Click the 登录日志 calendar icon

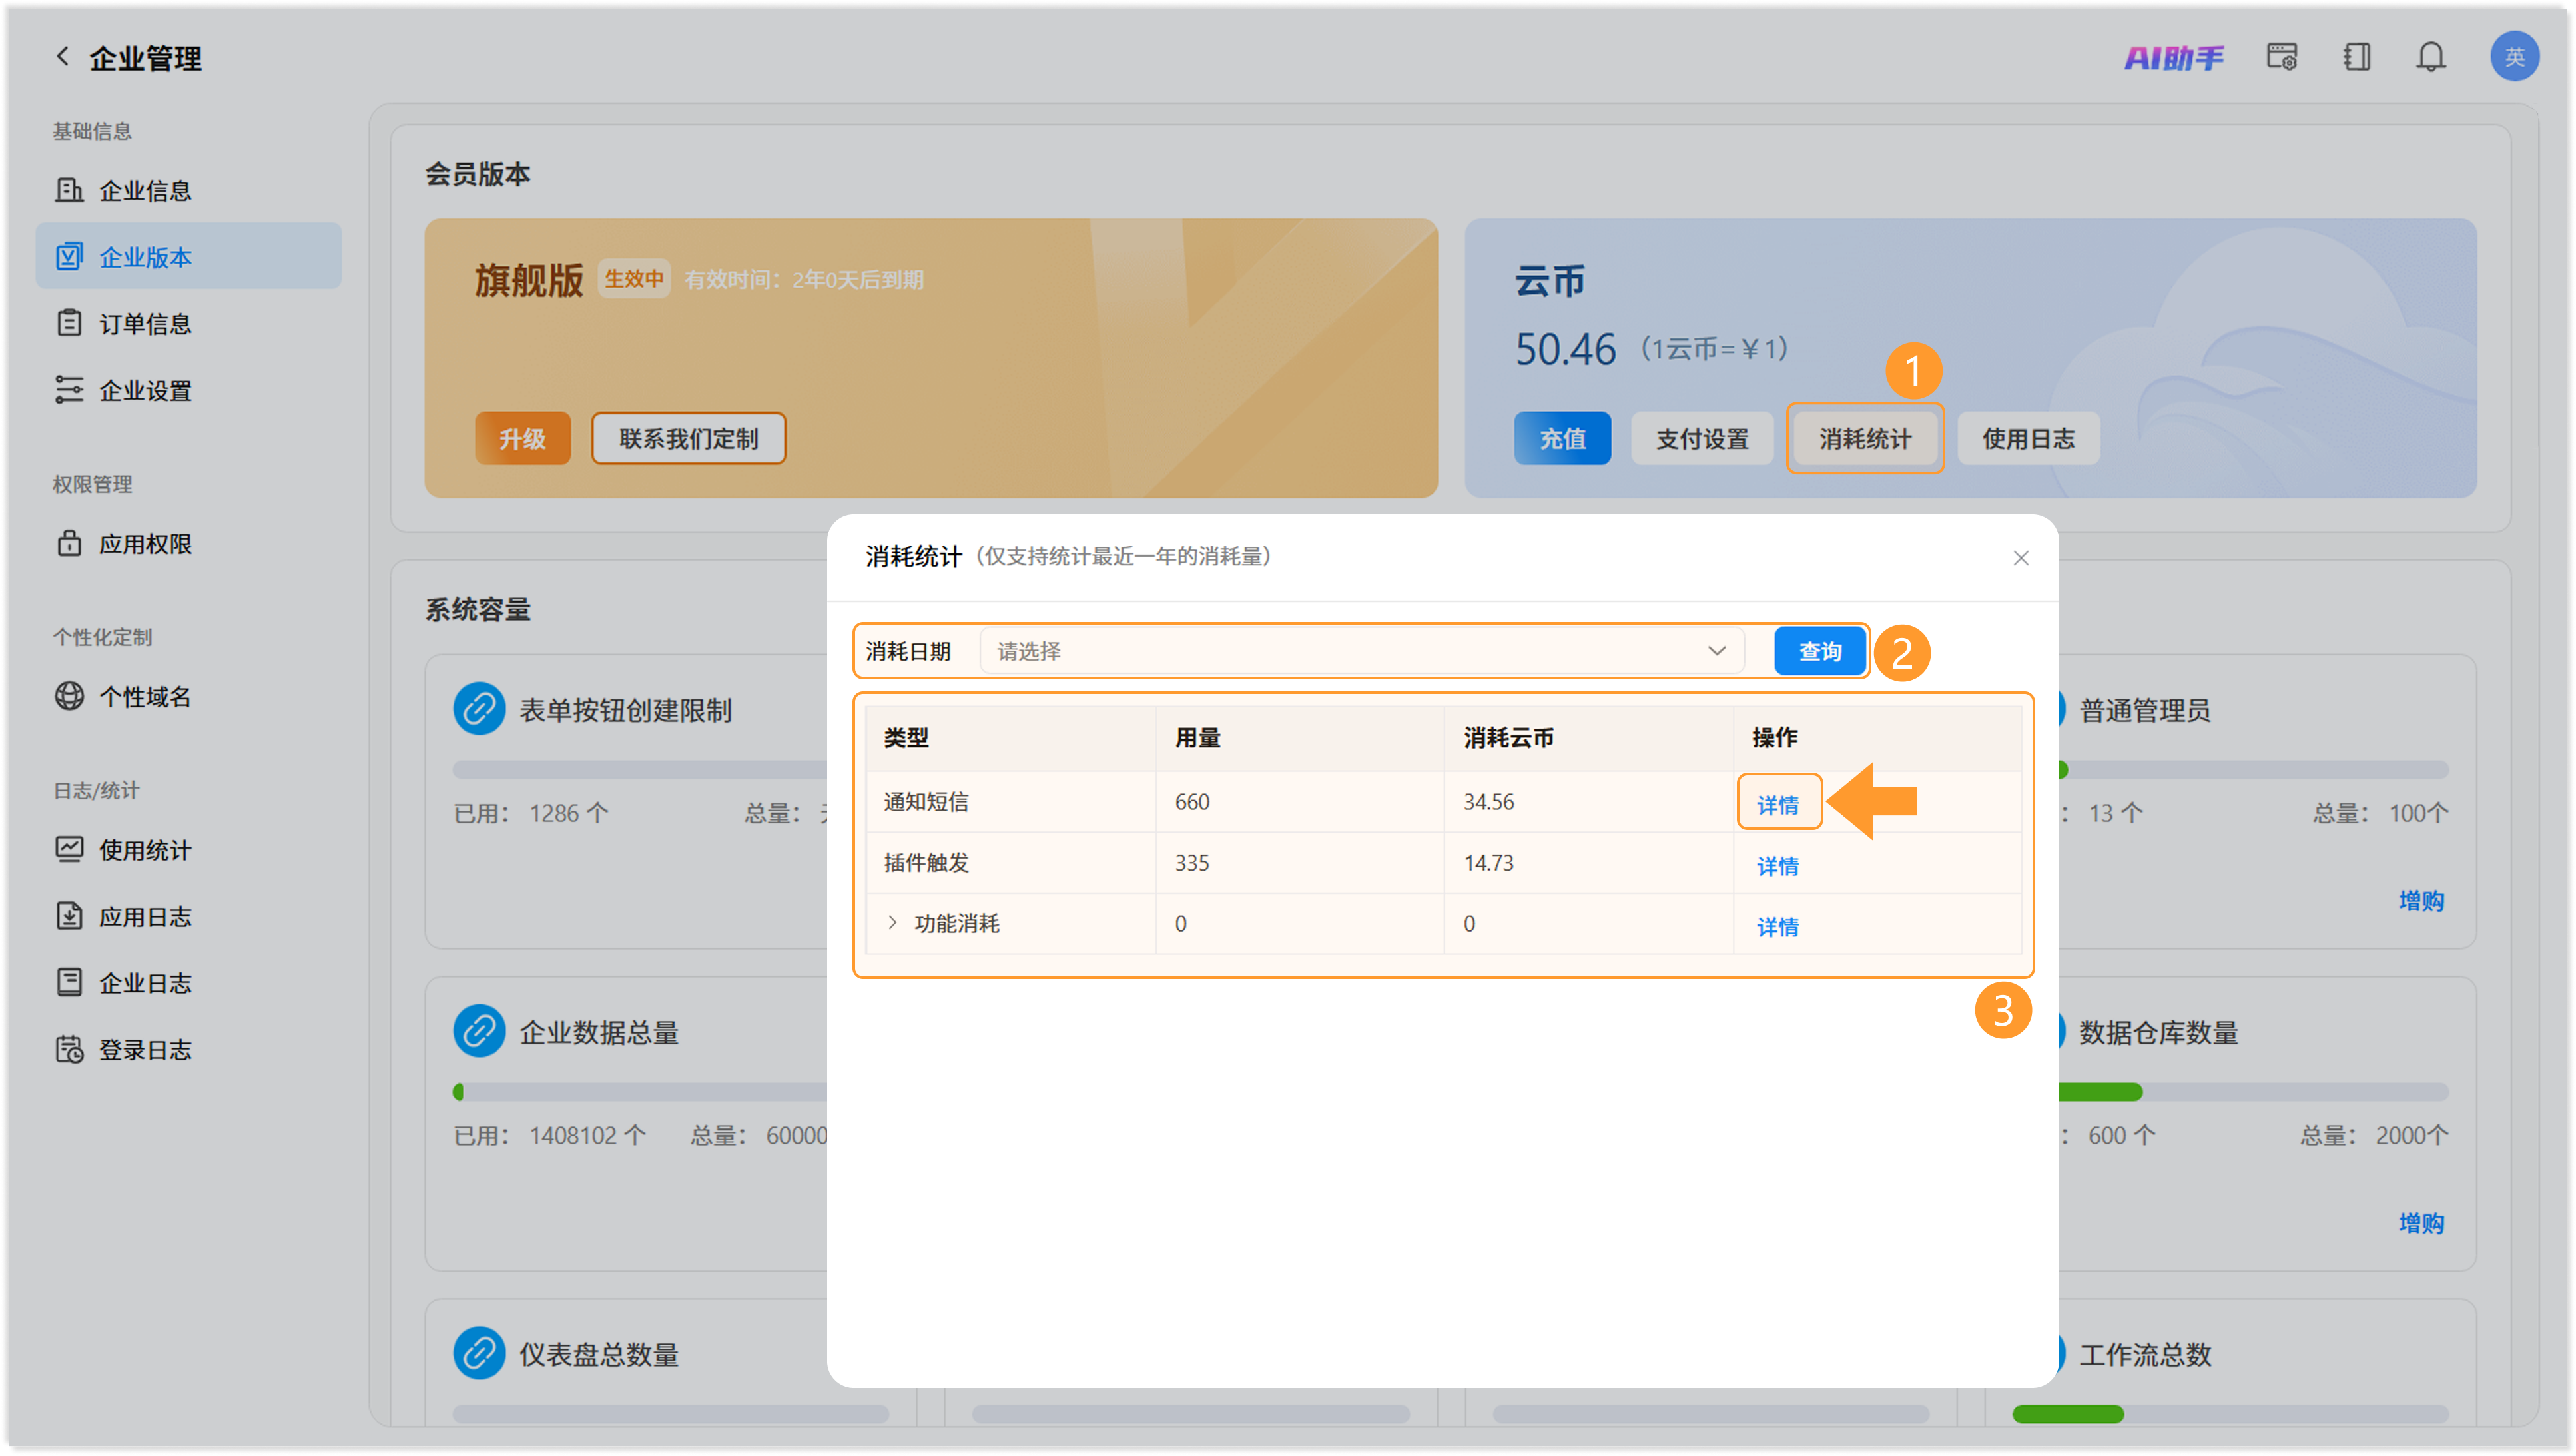coord(69,1049)
